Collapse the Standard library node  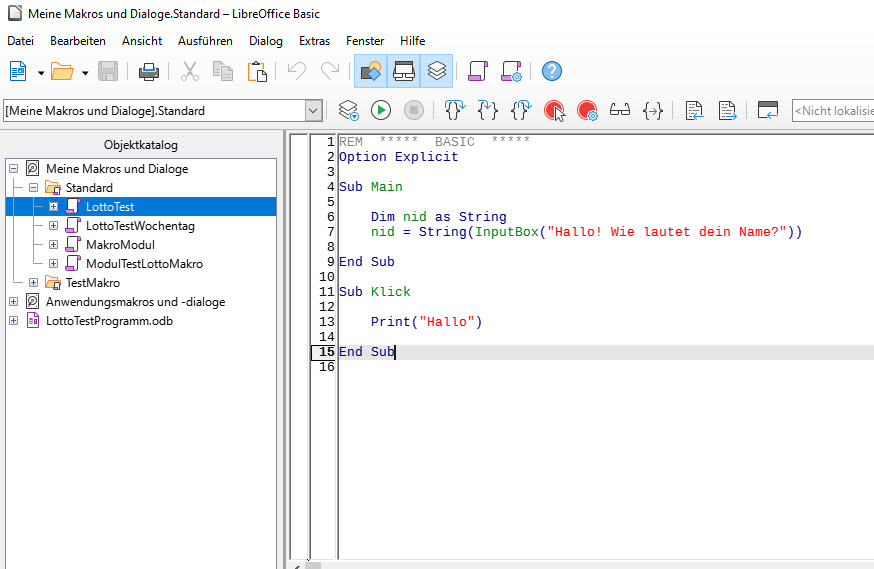tap(33, 188)
